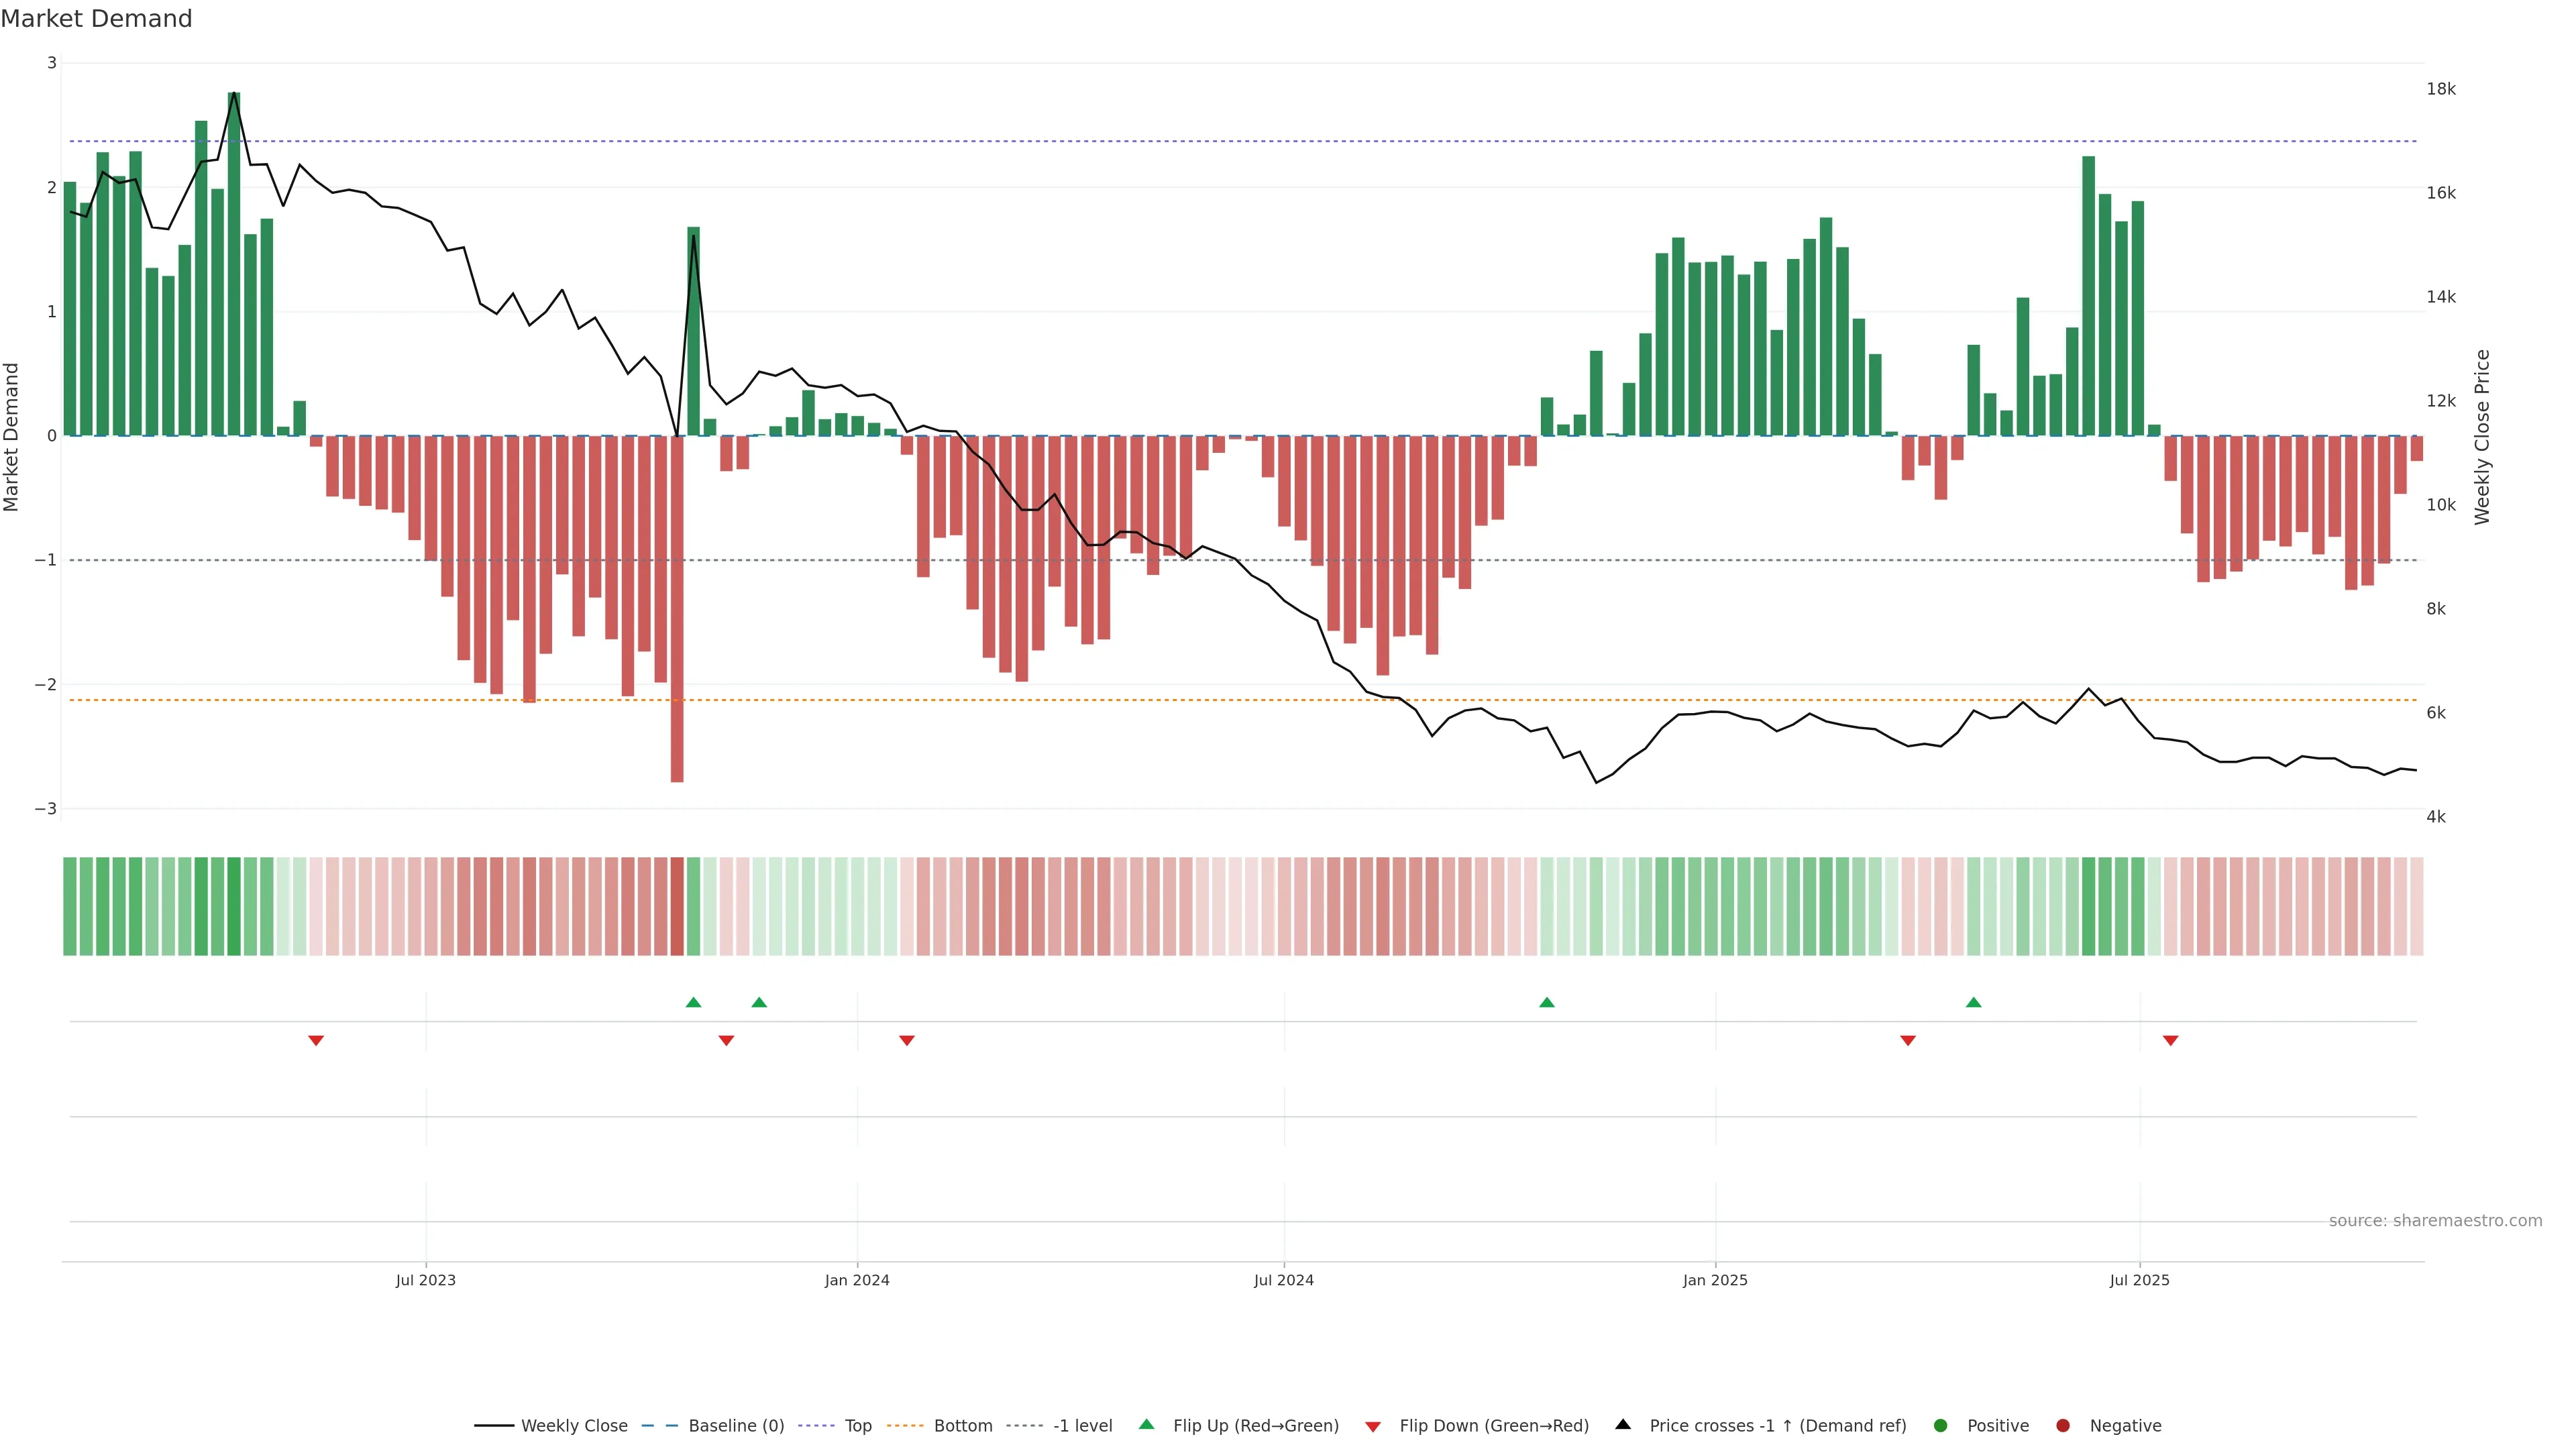Click the Weekly Close Price axis title
The height and width of the screenshot is (1449, 2576).
(x=2482, y=437)
